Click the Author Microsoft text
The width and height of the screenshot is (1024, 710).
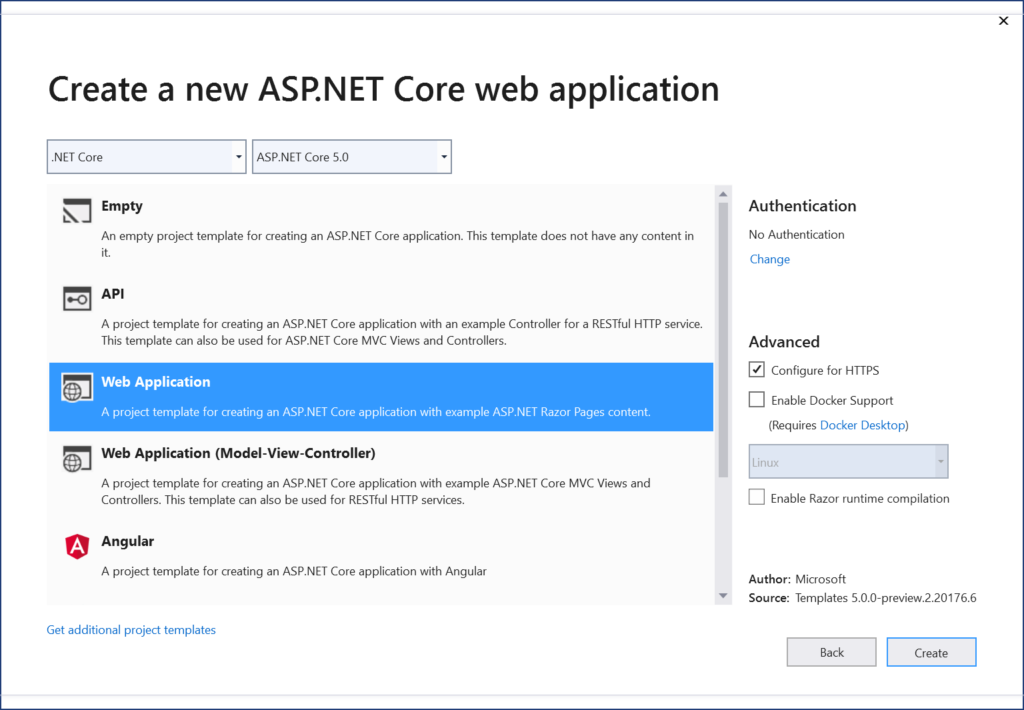[797, 579]
